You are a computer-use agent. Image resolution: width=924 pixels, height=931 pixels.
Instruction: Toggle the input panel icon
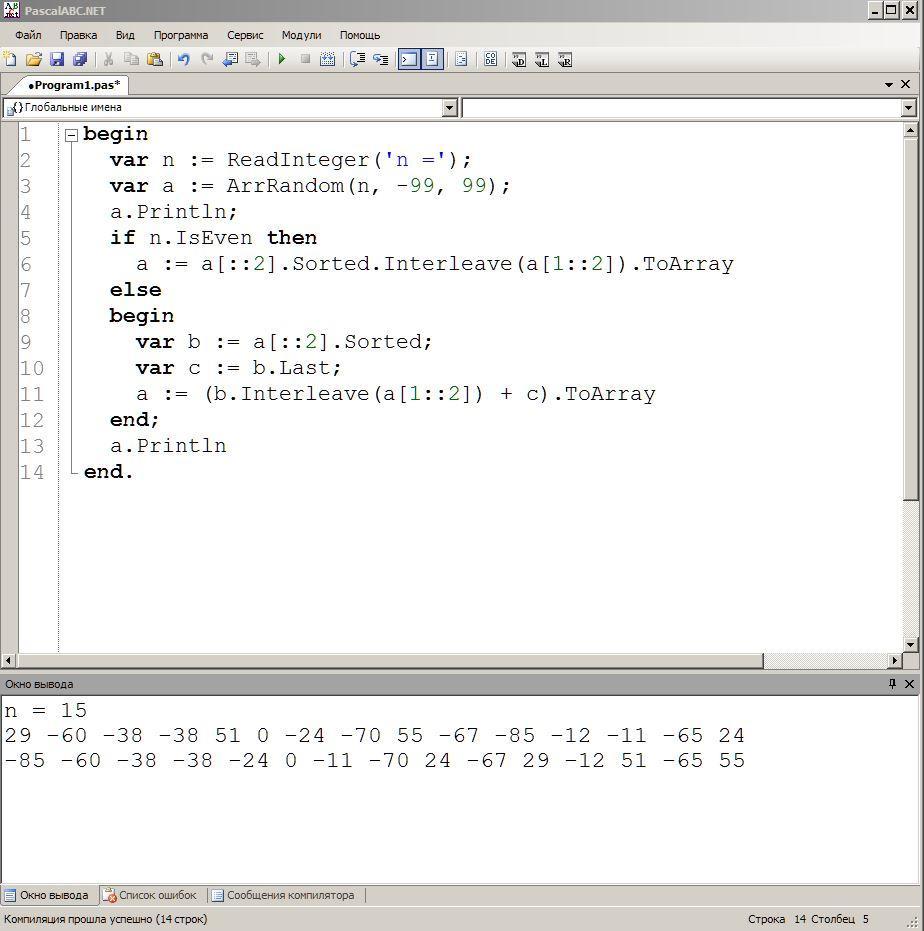432,59
